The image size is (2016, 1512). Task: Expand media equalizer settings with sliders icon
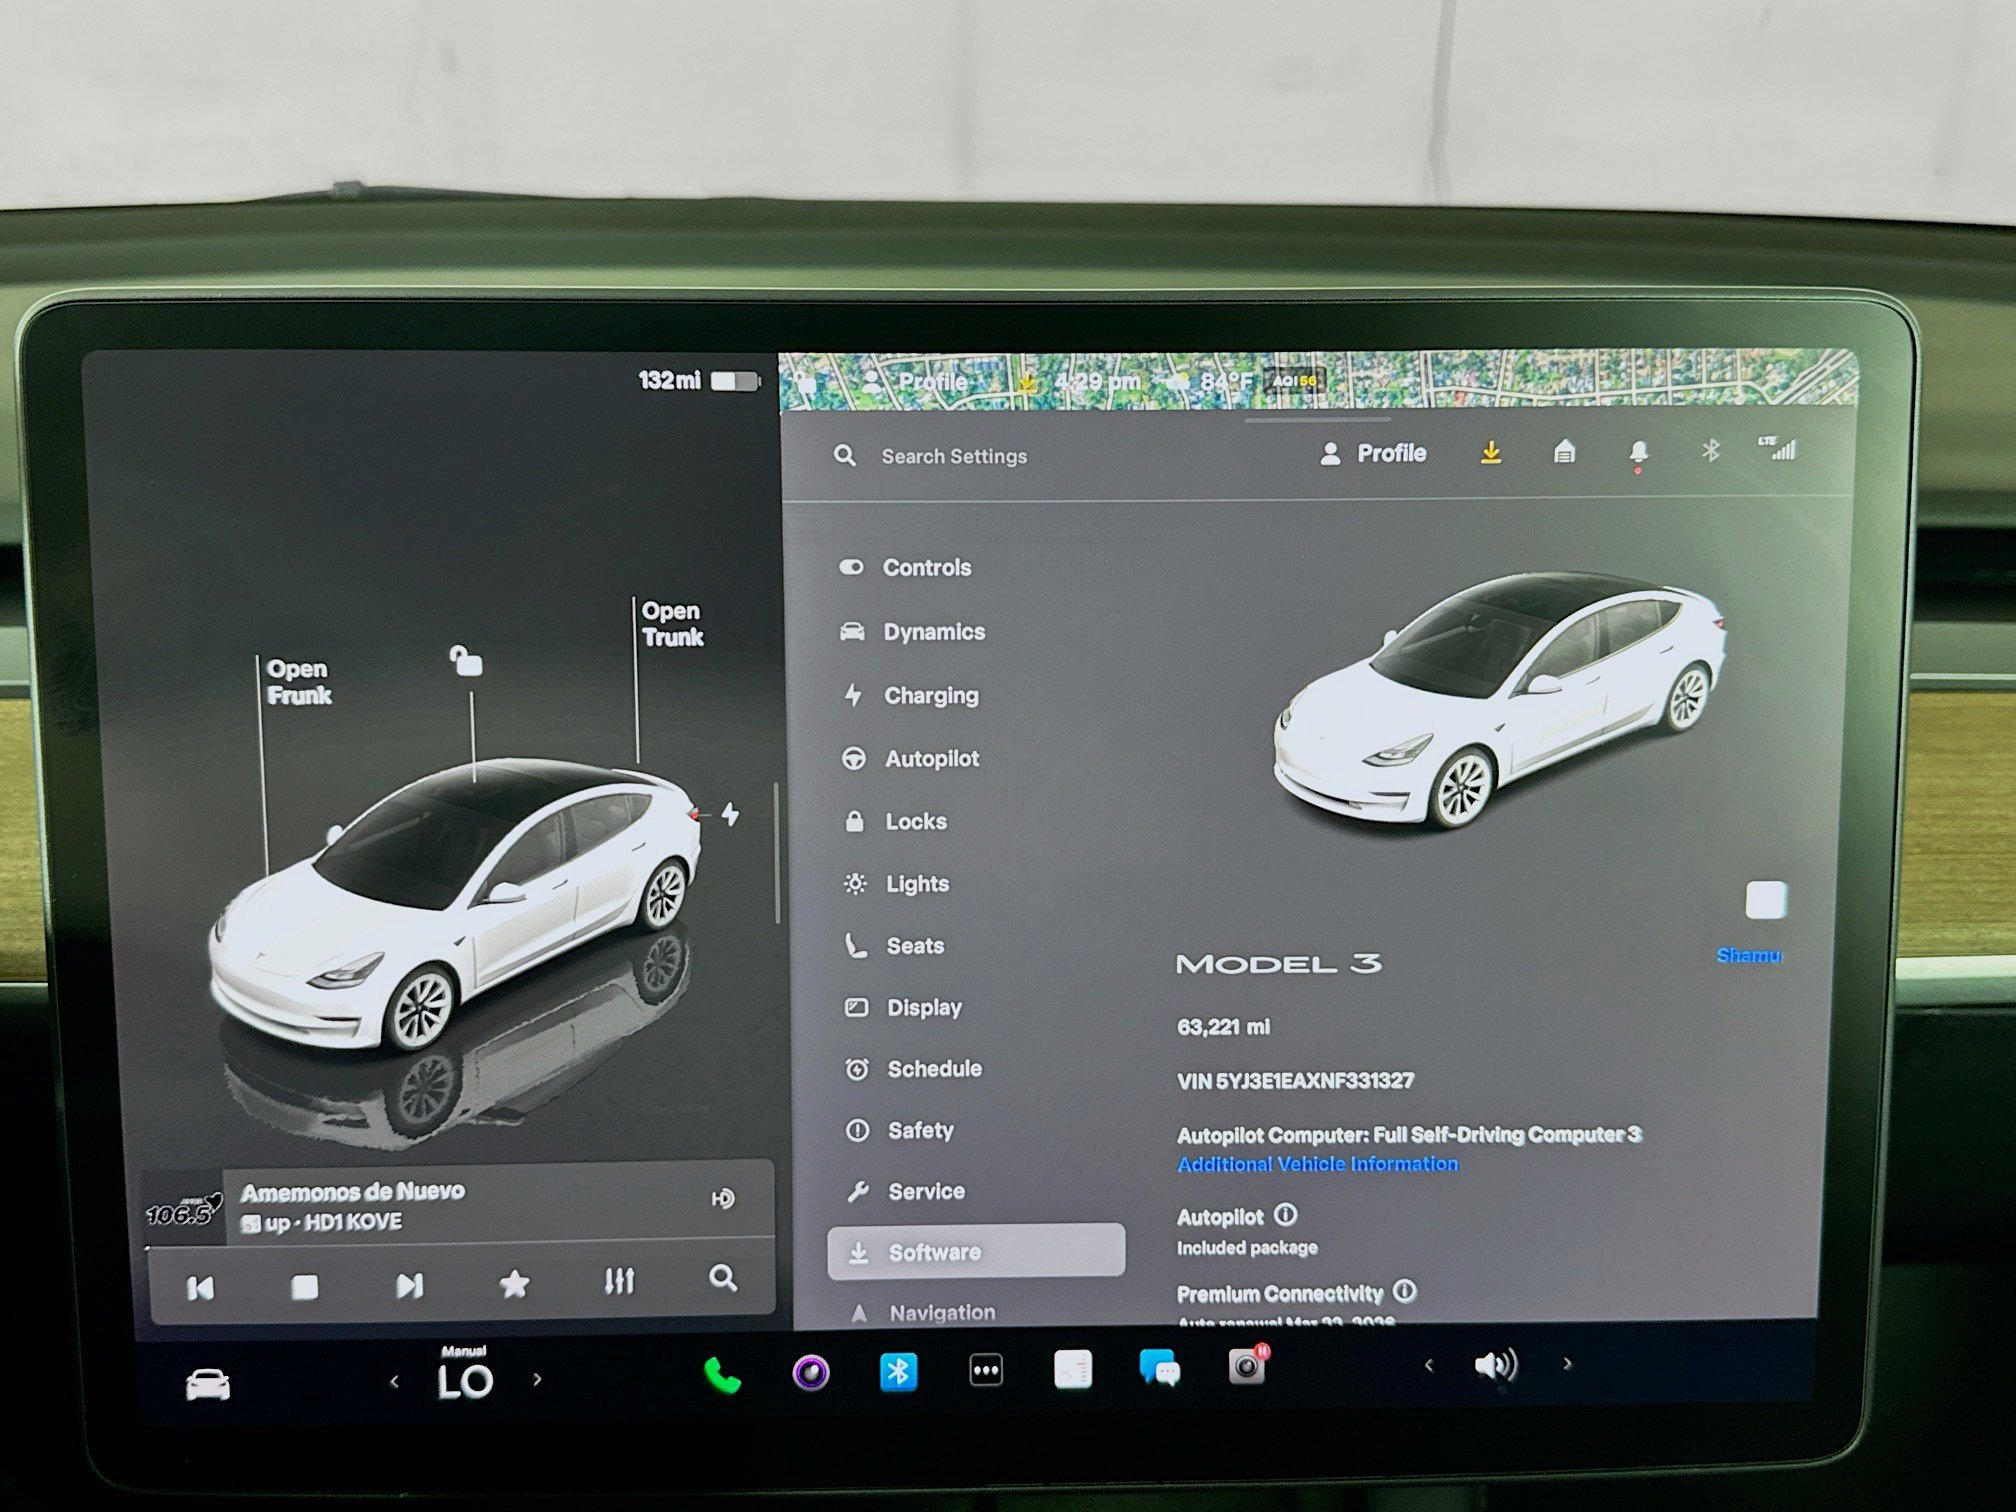[x=620, y=1283]
